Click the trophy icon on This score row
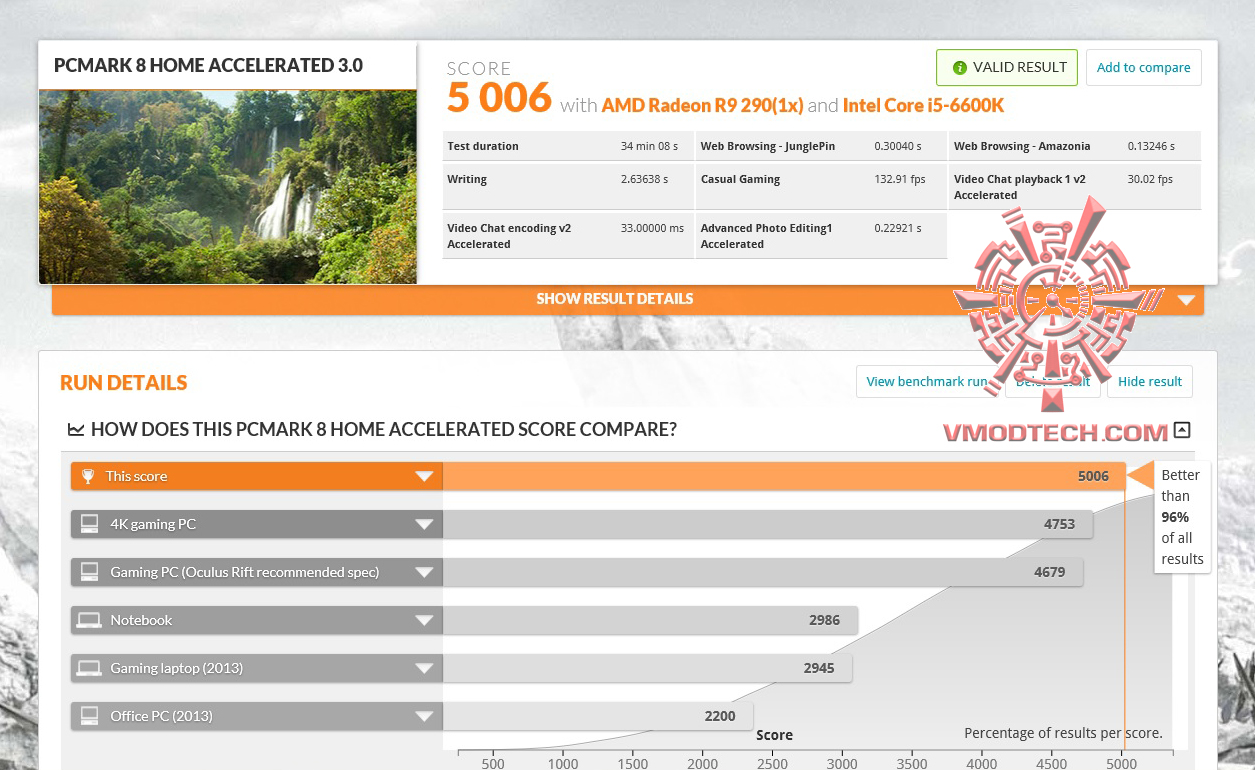The image size is (1255, 770). [88, 476]
